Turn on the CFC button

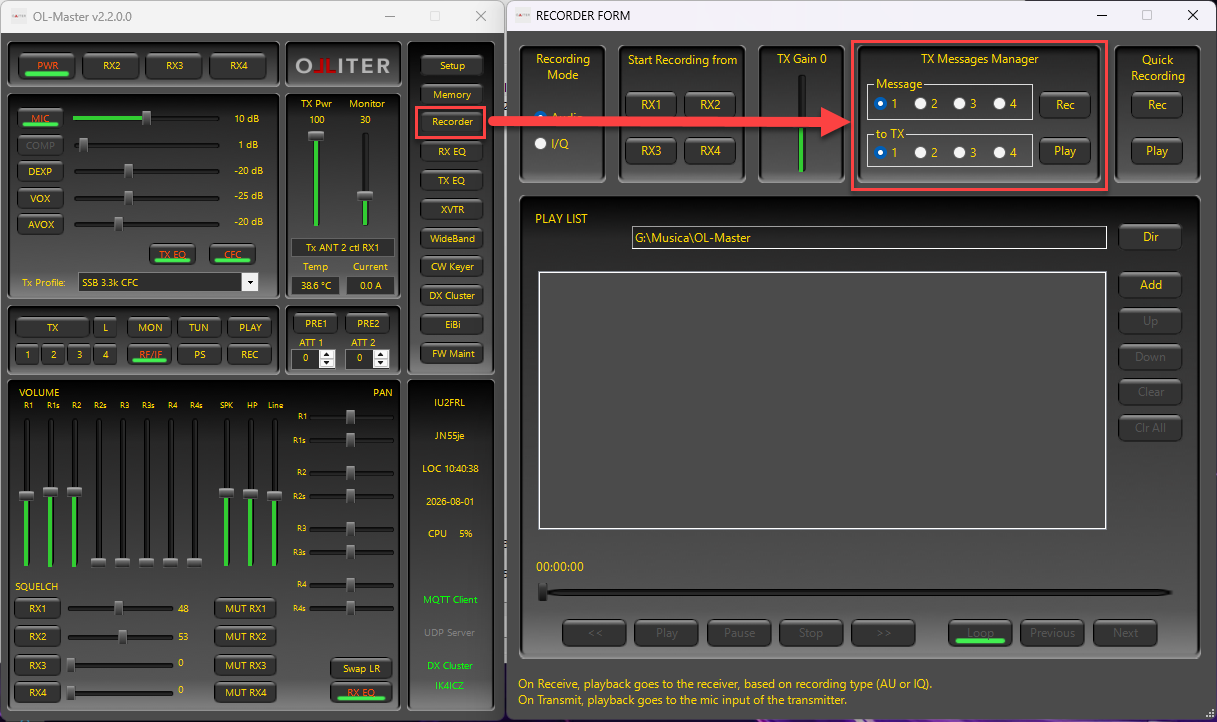click(232, 254)
